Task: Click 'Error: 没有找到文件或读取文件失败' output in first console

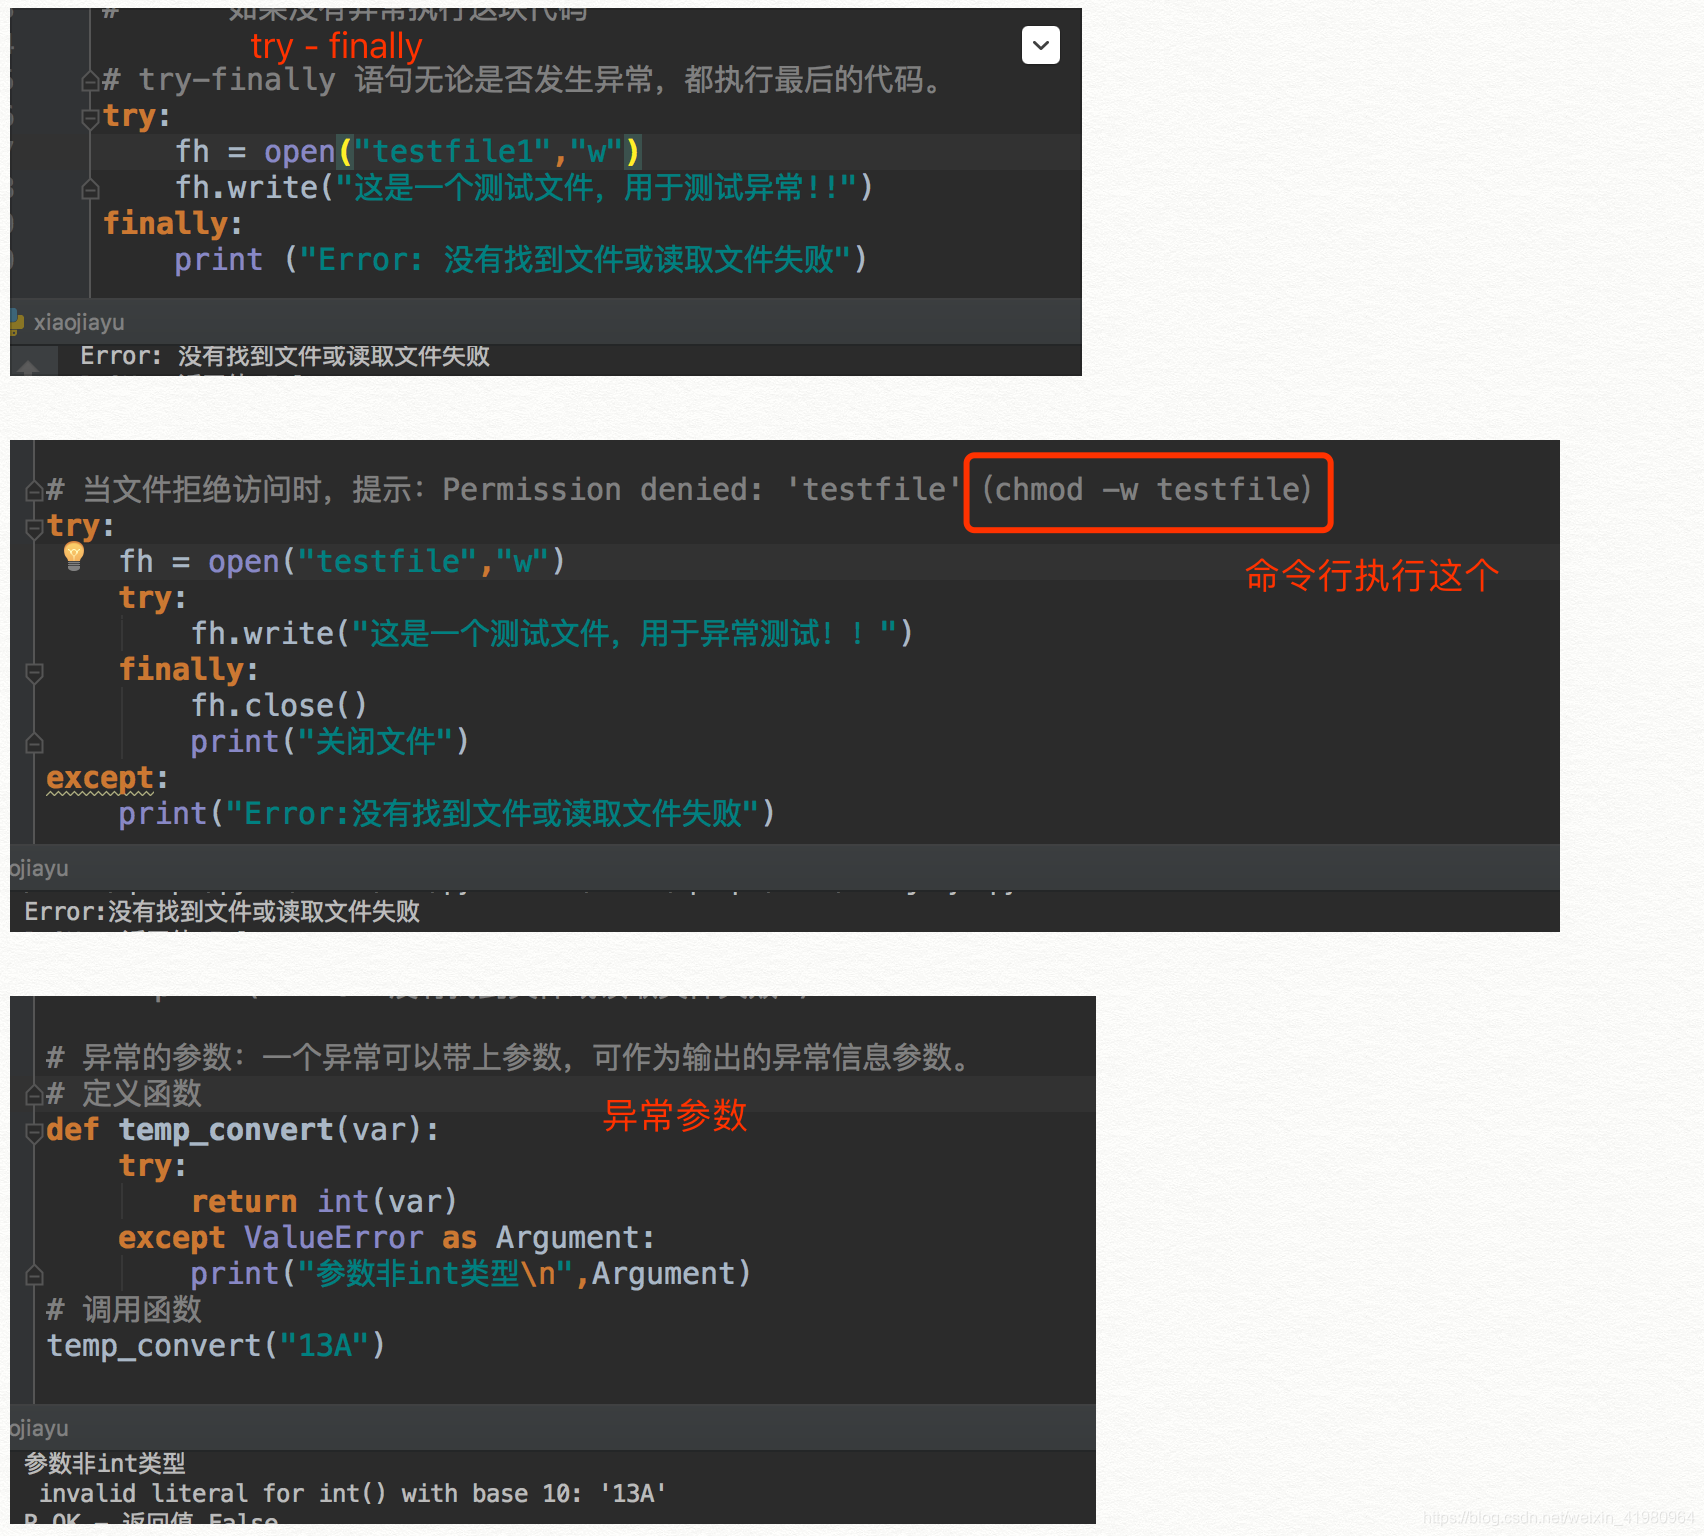Action: [x=285, y=356]
